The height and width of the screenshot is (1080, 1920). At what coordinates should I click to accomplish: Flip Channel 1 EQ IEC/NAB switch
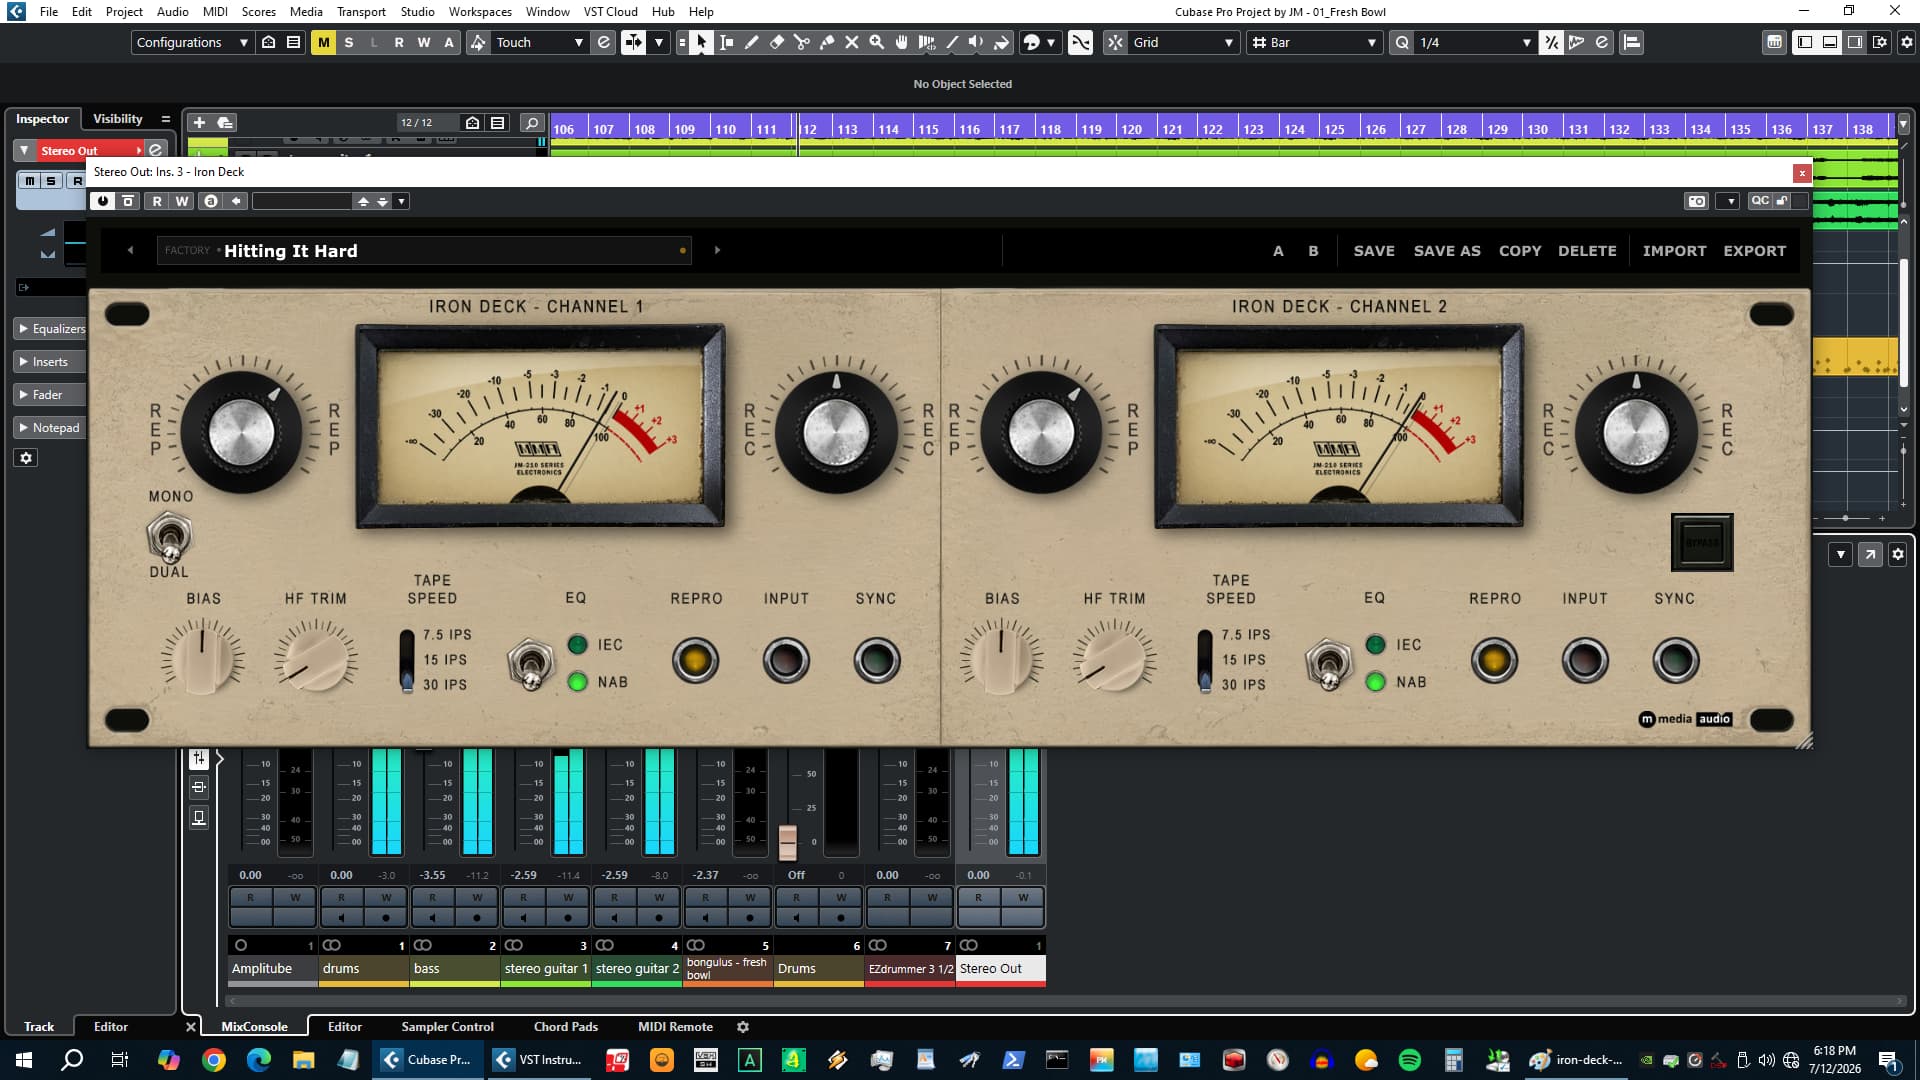tap(530, 663)
